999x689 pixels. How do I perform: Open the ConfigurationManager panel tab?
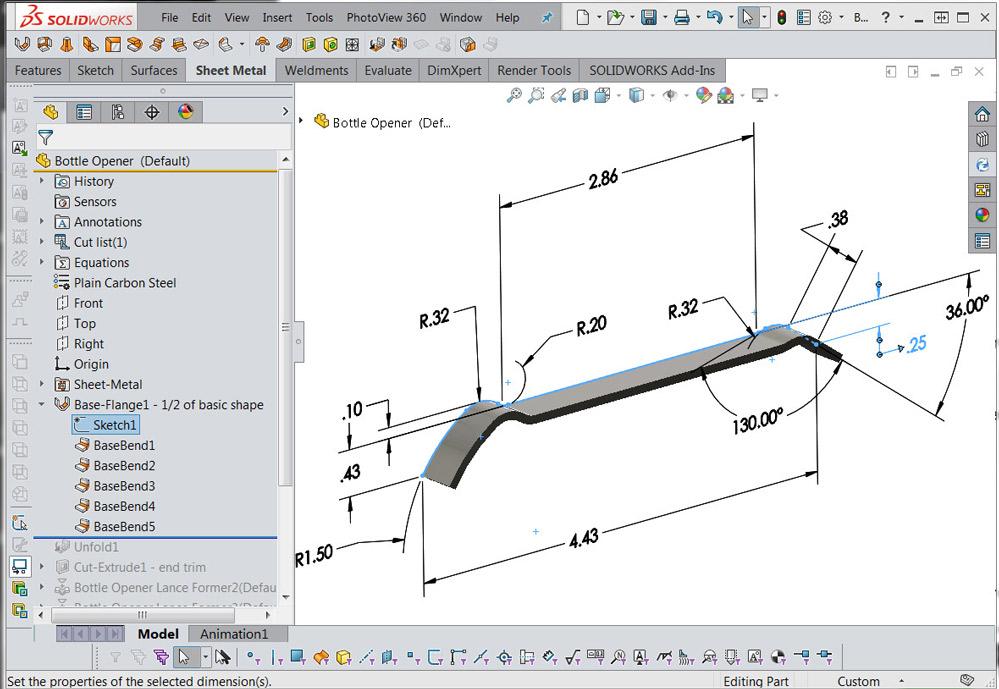[118, 112]
